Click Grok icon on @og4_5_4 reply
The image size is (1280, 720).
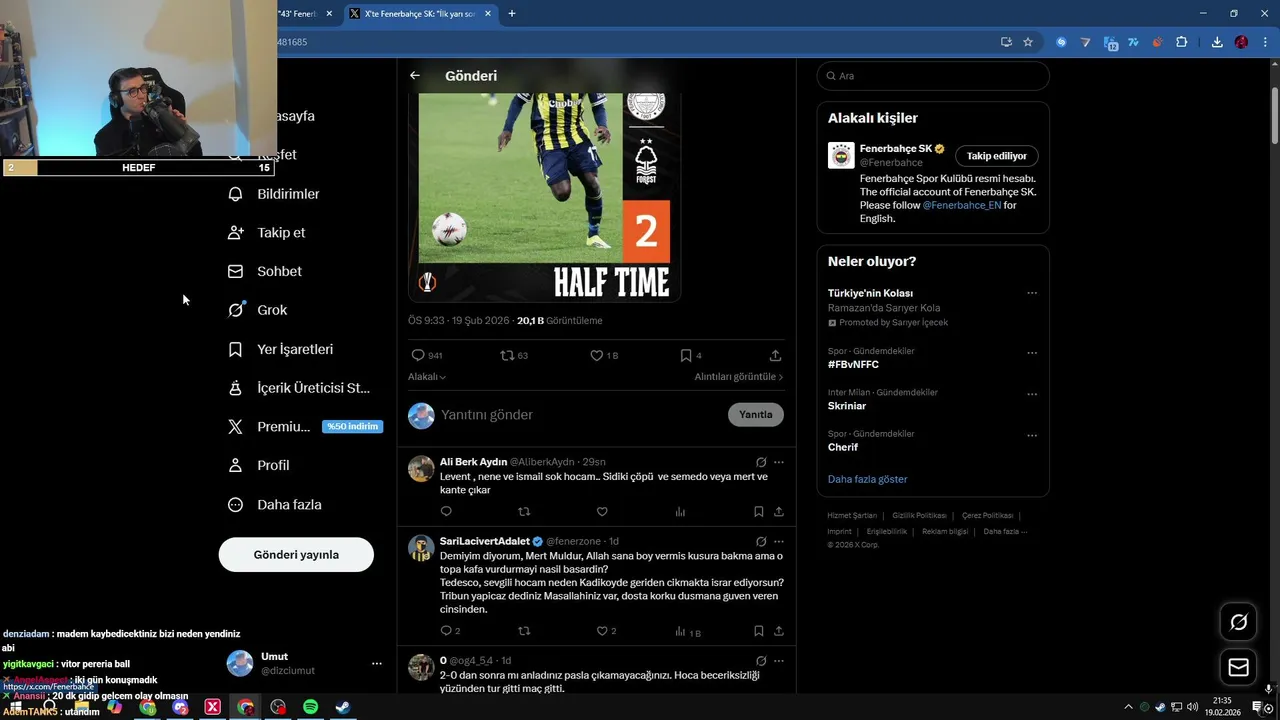(x=761, y=660)
